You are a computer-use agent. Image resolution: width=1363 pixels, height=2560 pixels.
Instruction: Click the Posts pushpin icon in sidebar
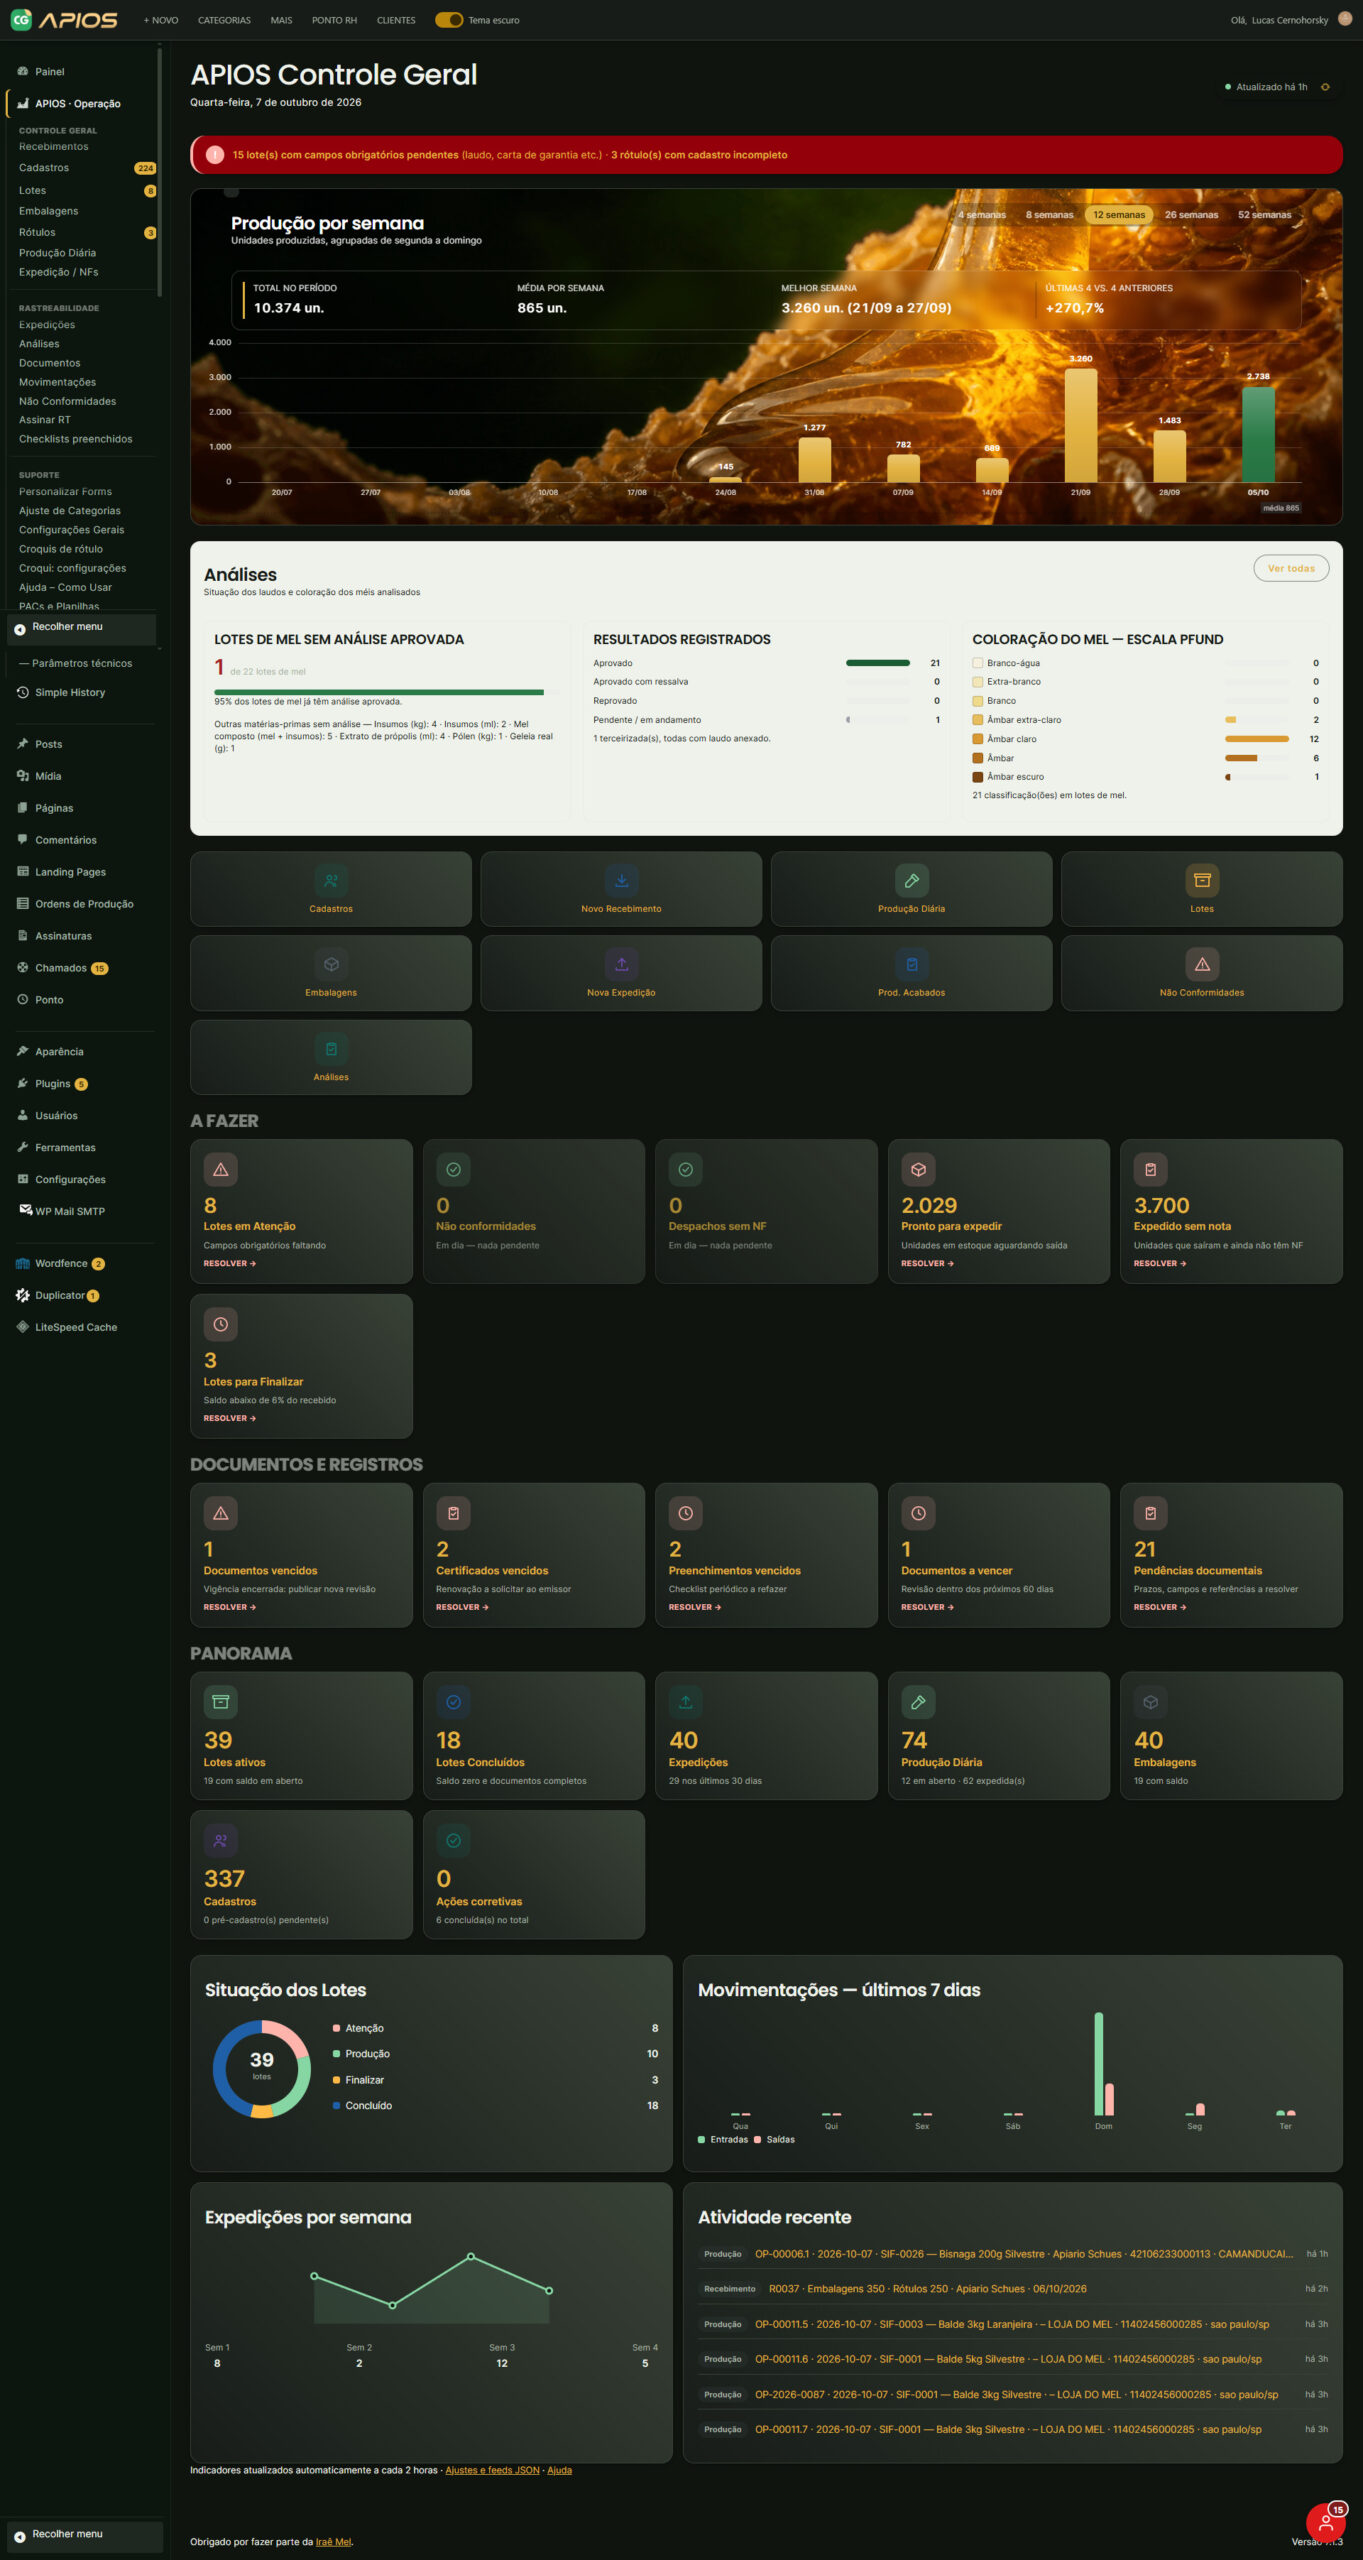22,744
